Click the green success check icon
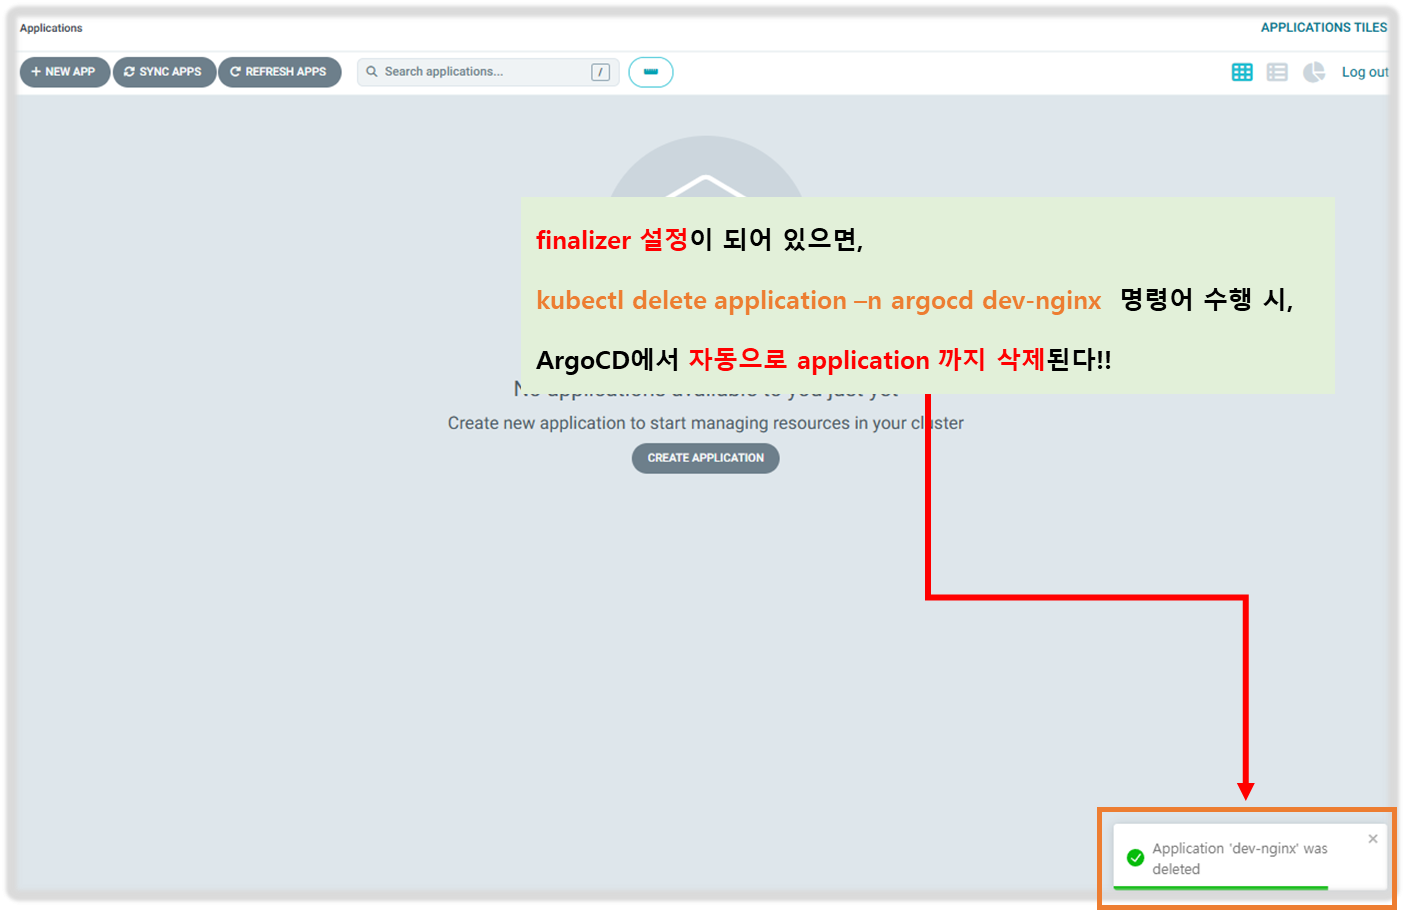 pos(1135,858)
